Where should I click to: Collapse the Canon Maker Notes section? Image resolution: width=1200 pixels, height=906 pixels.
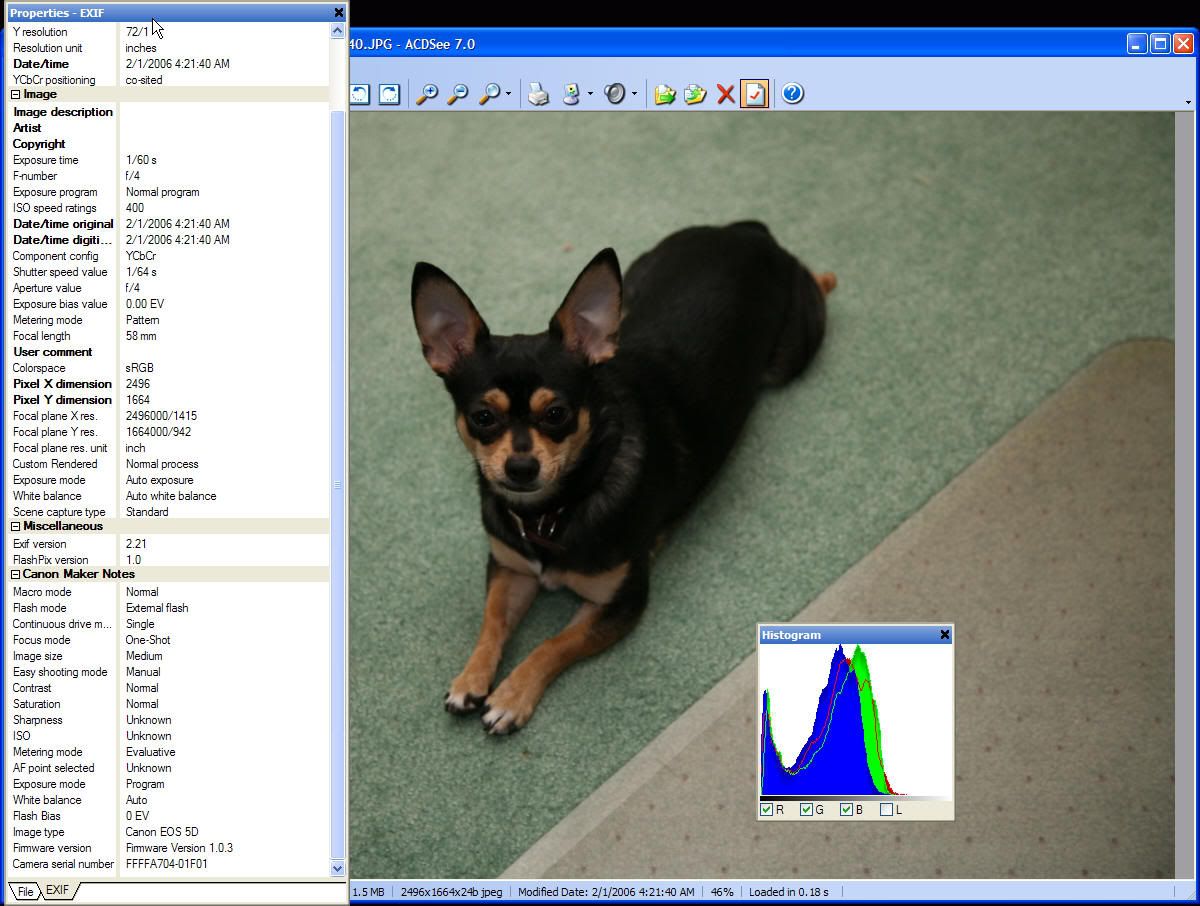(x=16, y=574)
